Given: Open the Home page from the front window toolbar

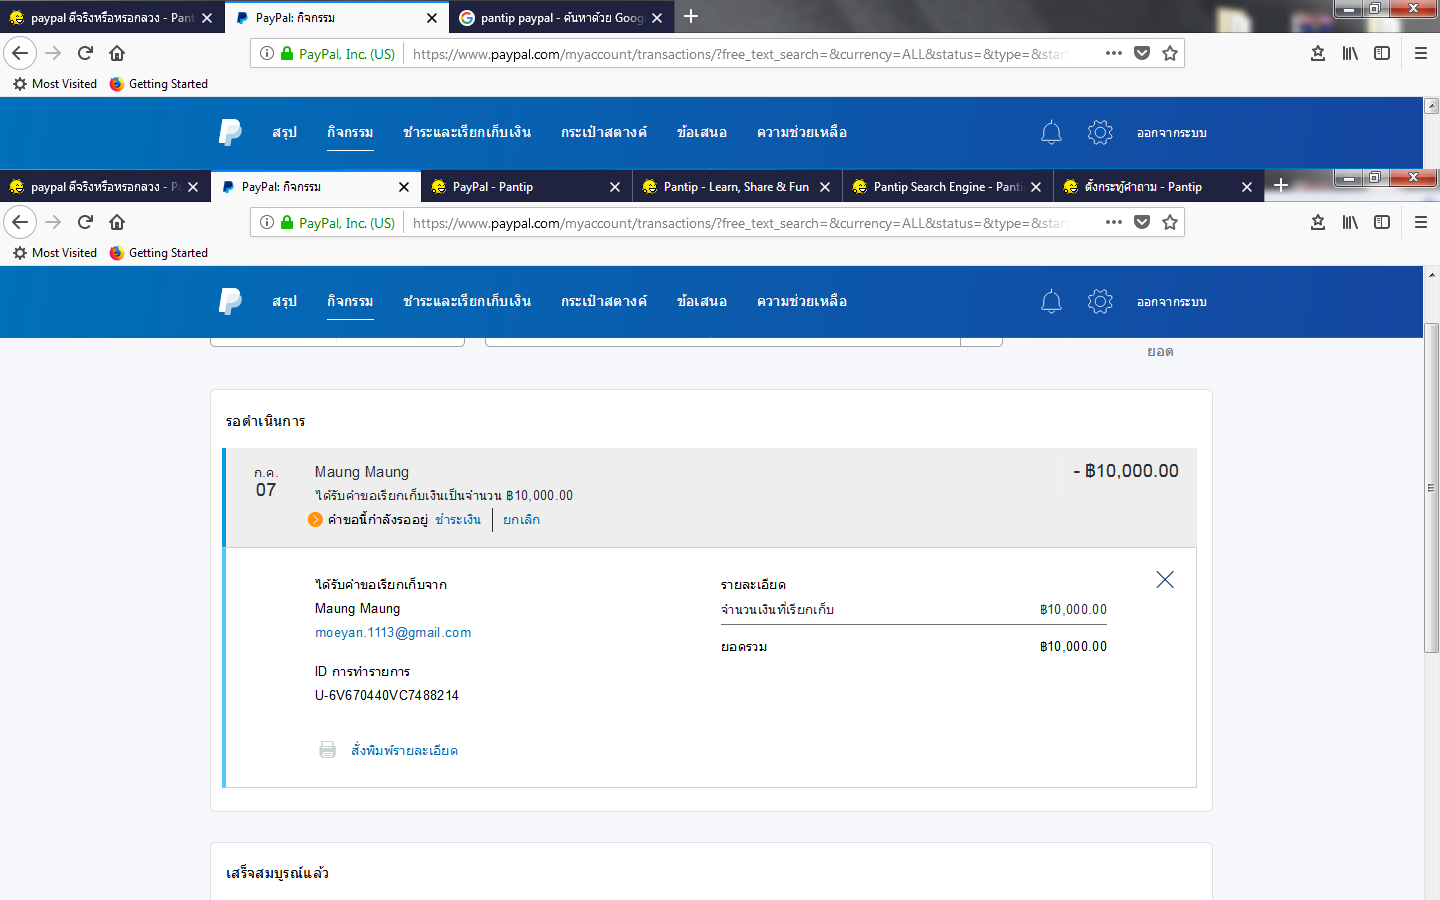Looking at the screenshot, I should click(x=117, y=222).
